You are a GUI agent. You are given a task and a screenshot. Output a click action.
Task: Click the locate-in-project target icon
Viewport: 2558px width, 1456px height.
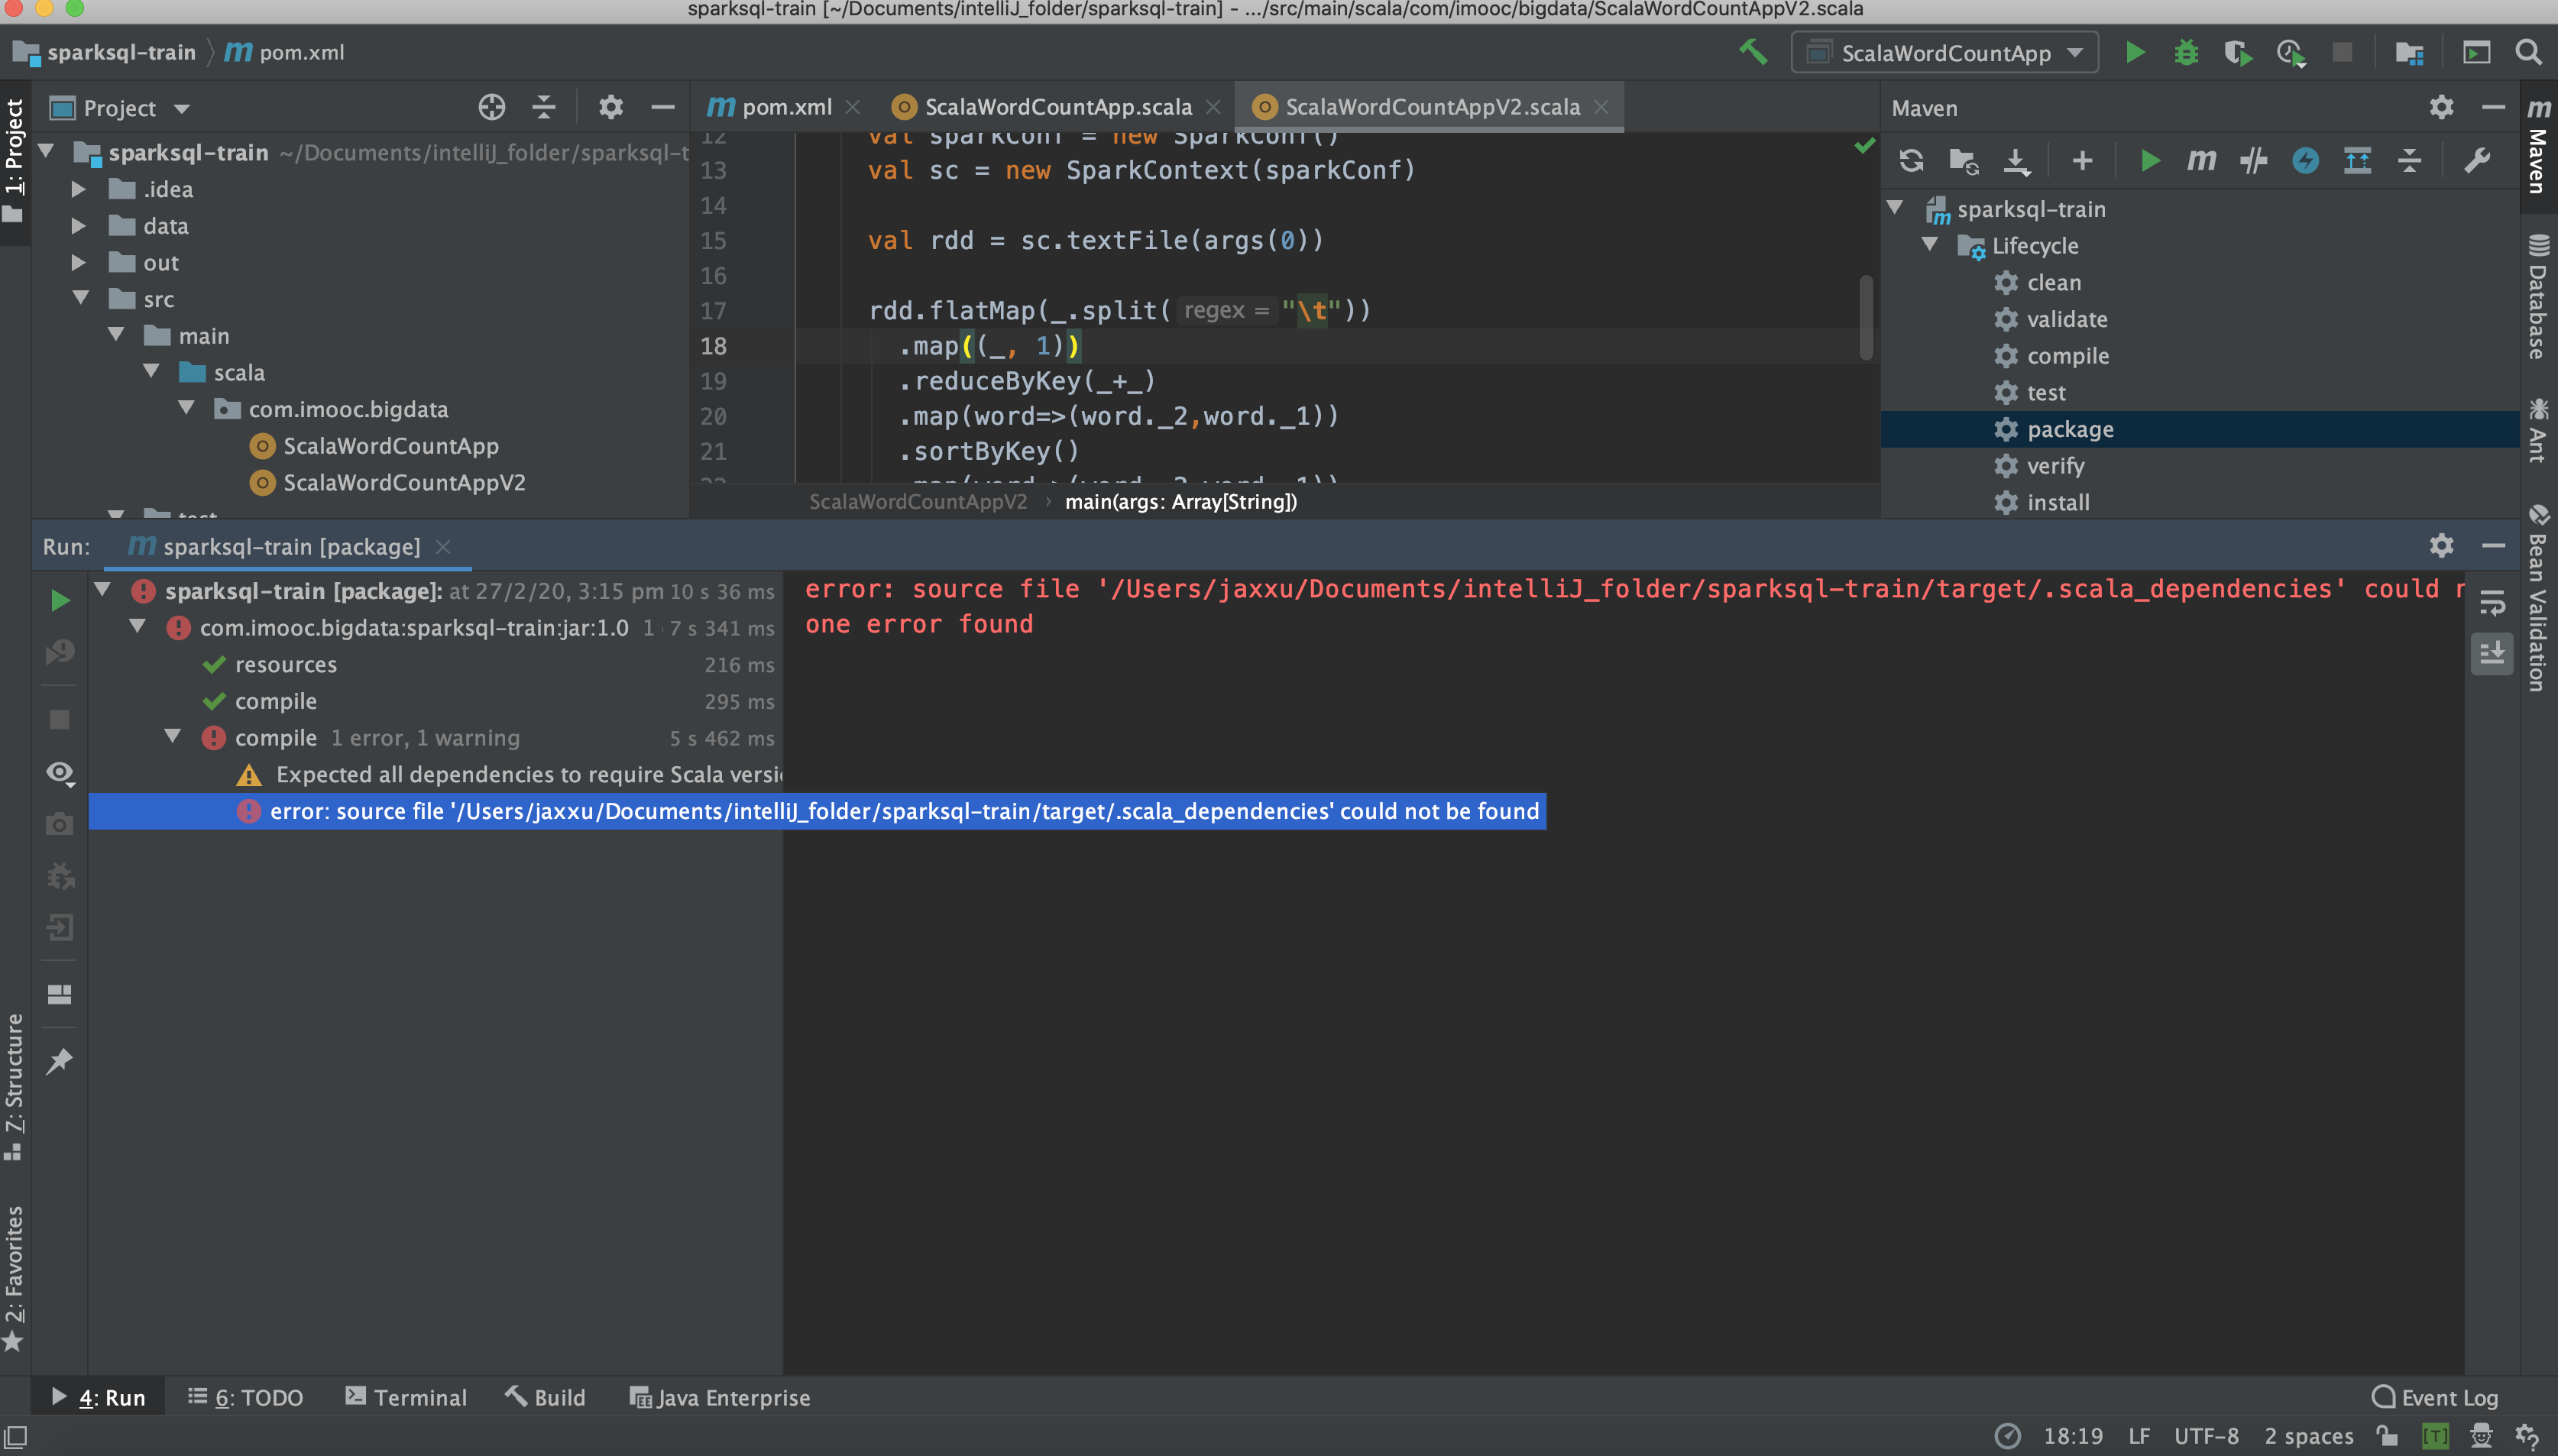point(491,107)
